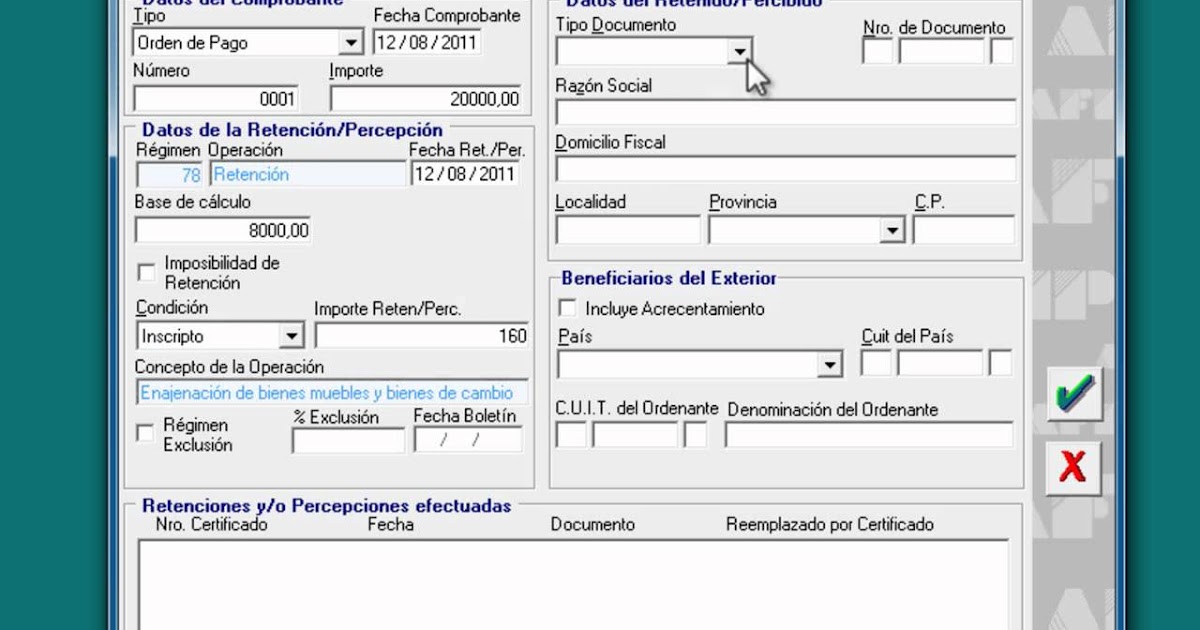Click the C.P. postal code field
The height and width of the screenshot is (630, 1200).
[963, 231]
